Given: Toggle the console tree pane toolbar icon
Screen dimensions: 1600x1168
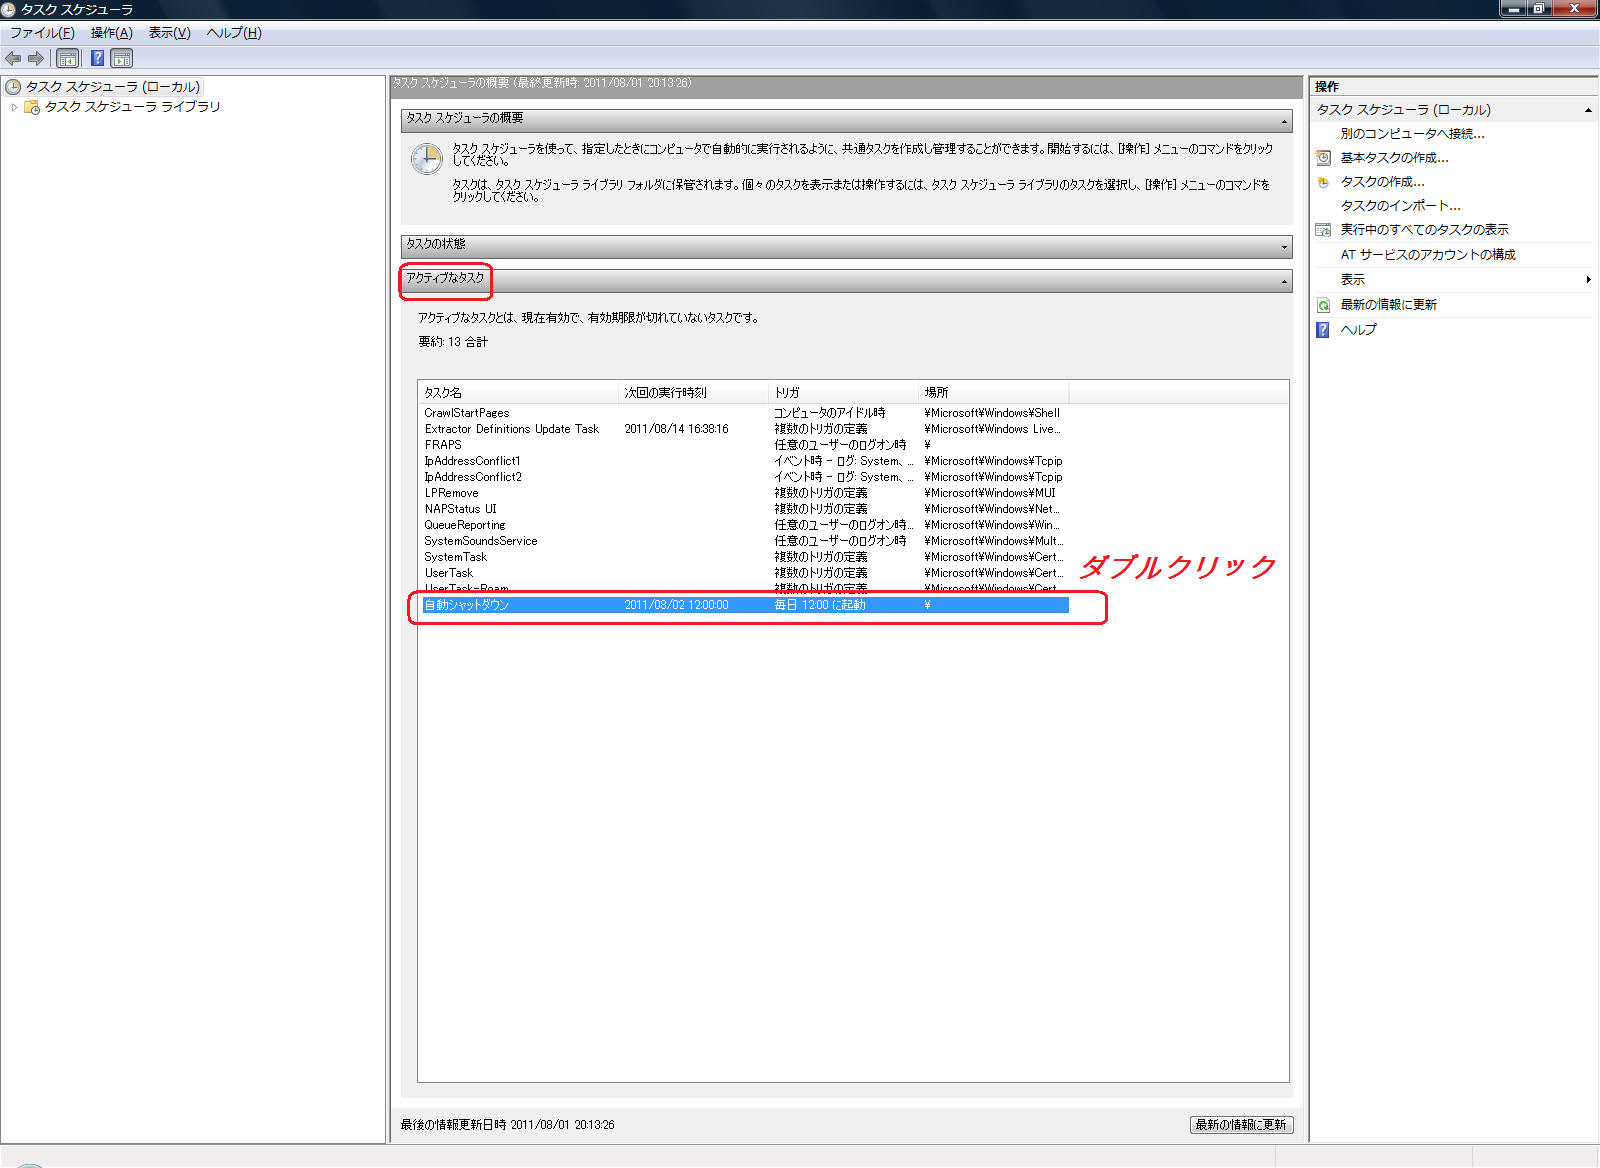Looking at the screenshot, I should (x=67, y=58).
